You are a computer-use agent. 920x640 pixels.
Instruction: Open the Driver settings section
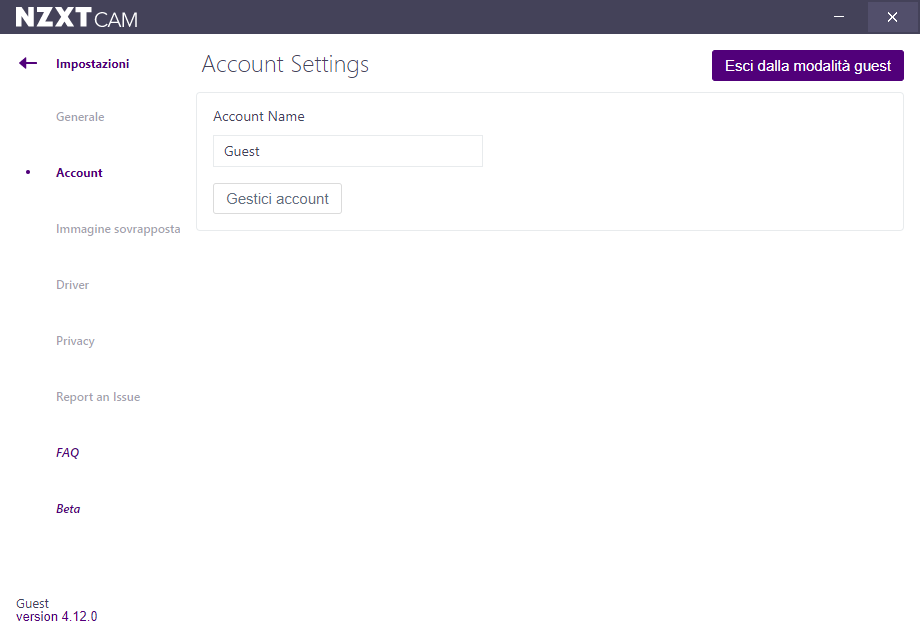[72, 285]
